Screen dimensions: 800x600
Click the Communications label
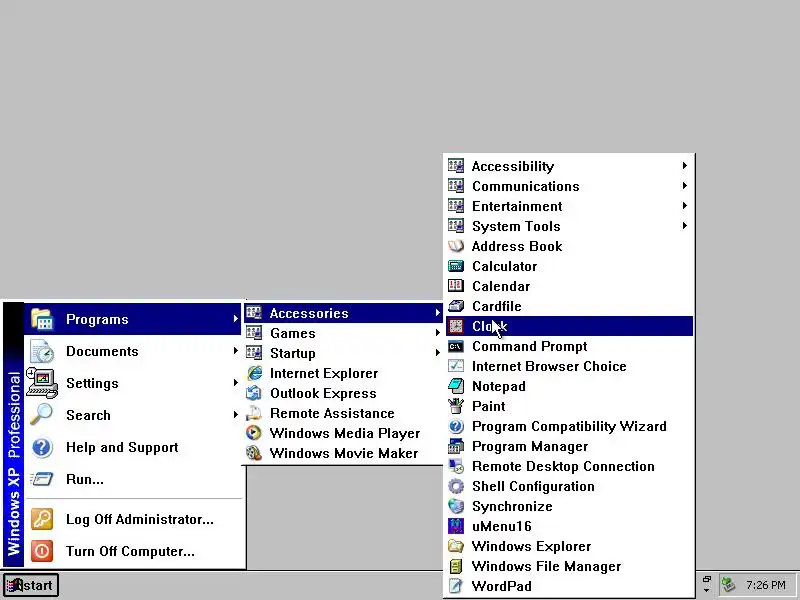click(526, 186)
